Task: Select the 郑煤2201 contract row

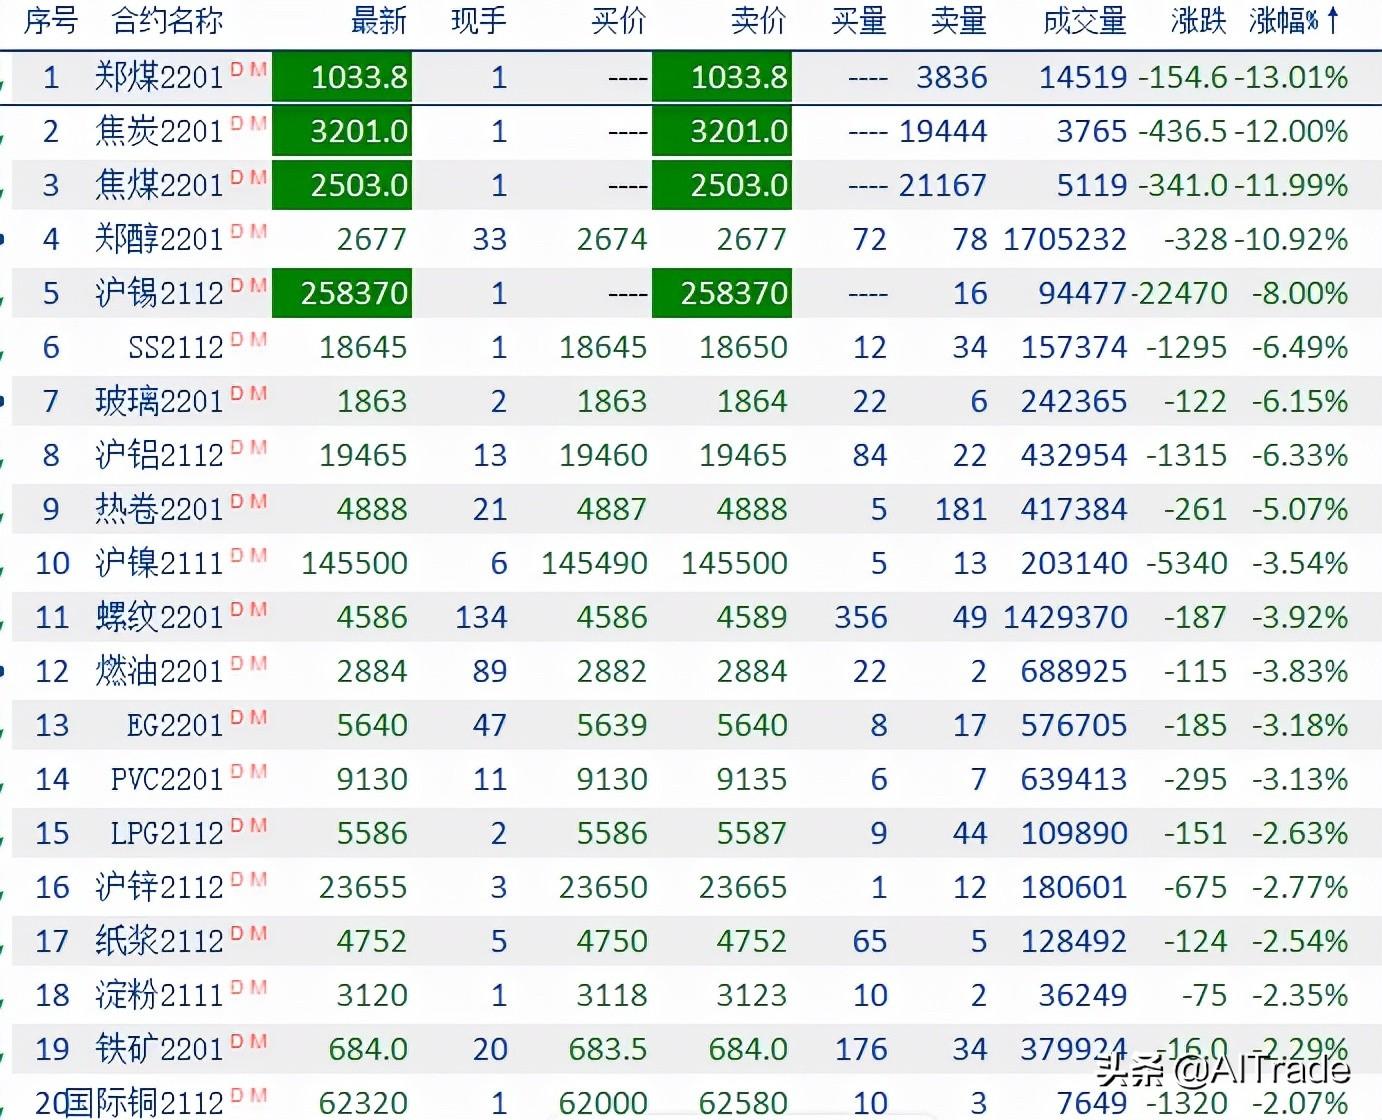Action: 697,77
